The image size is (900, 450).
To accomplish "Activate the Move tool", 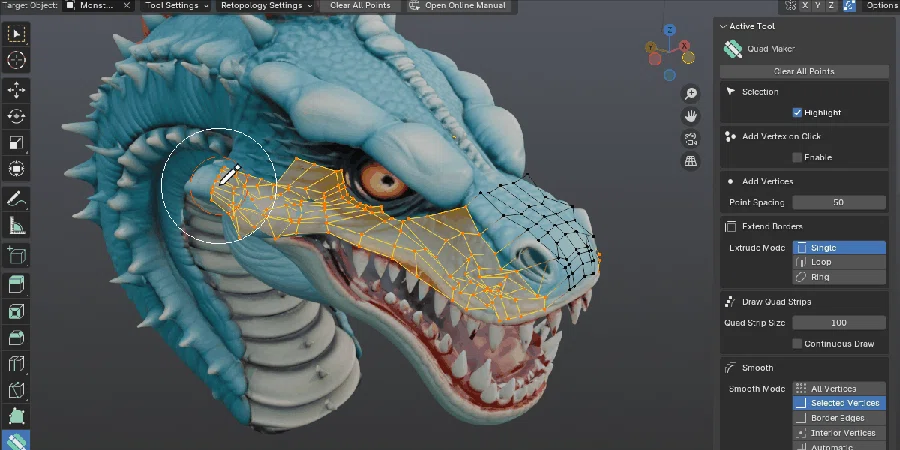I will coord(16,90).
